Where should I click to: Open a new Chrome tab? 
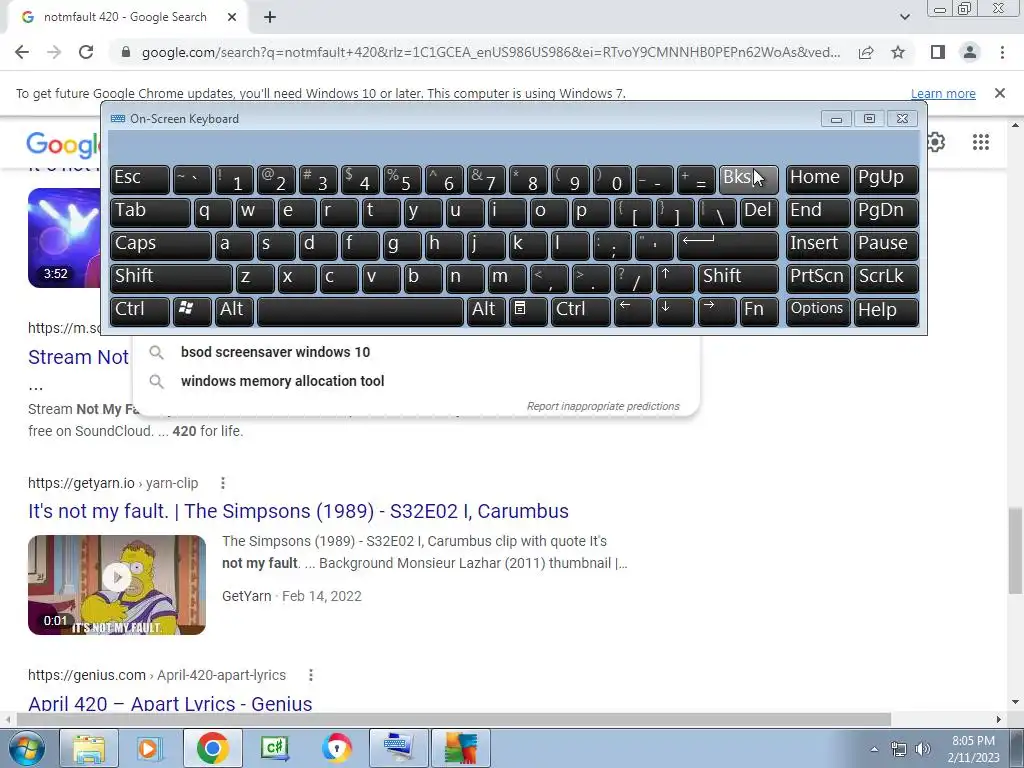[270, 18]
